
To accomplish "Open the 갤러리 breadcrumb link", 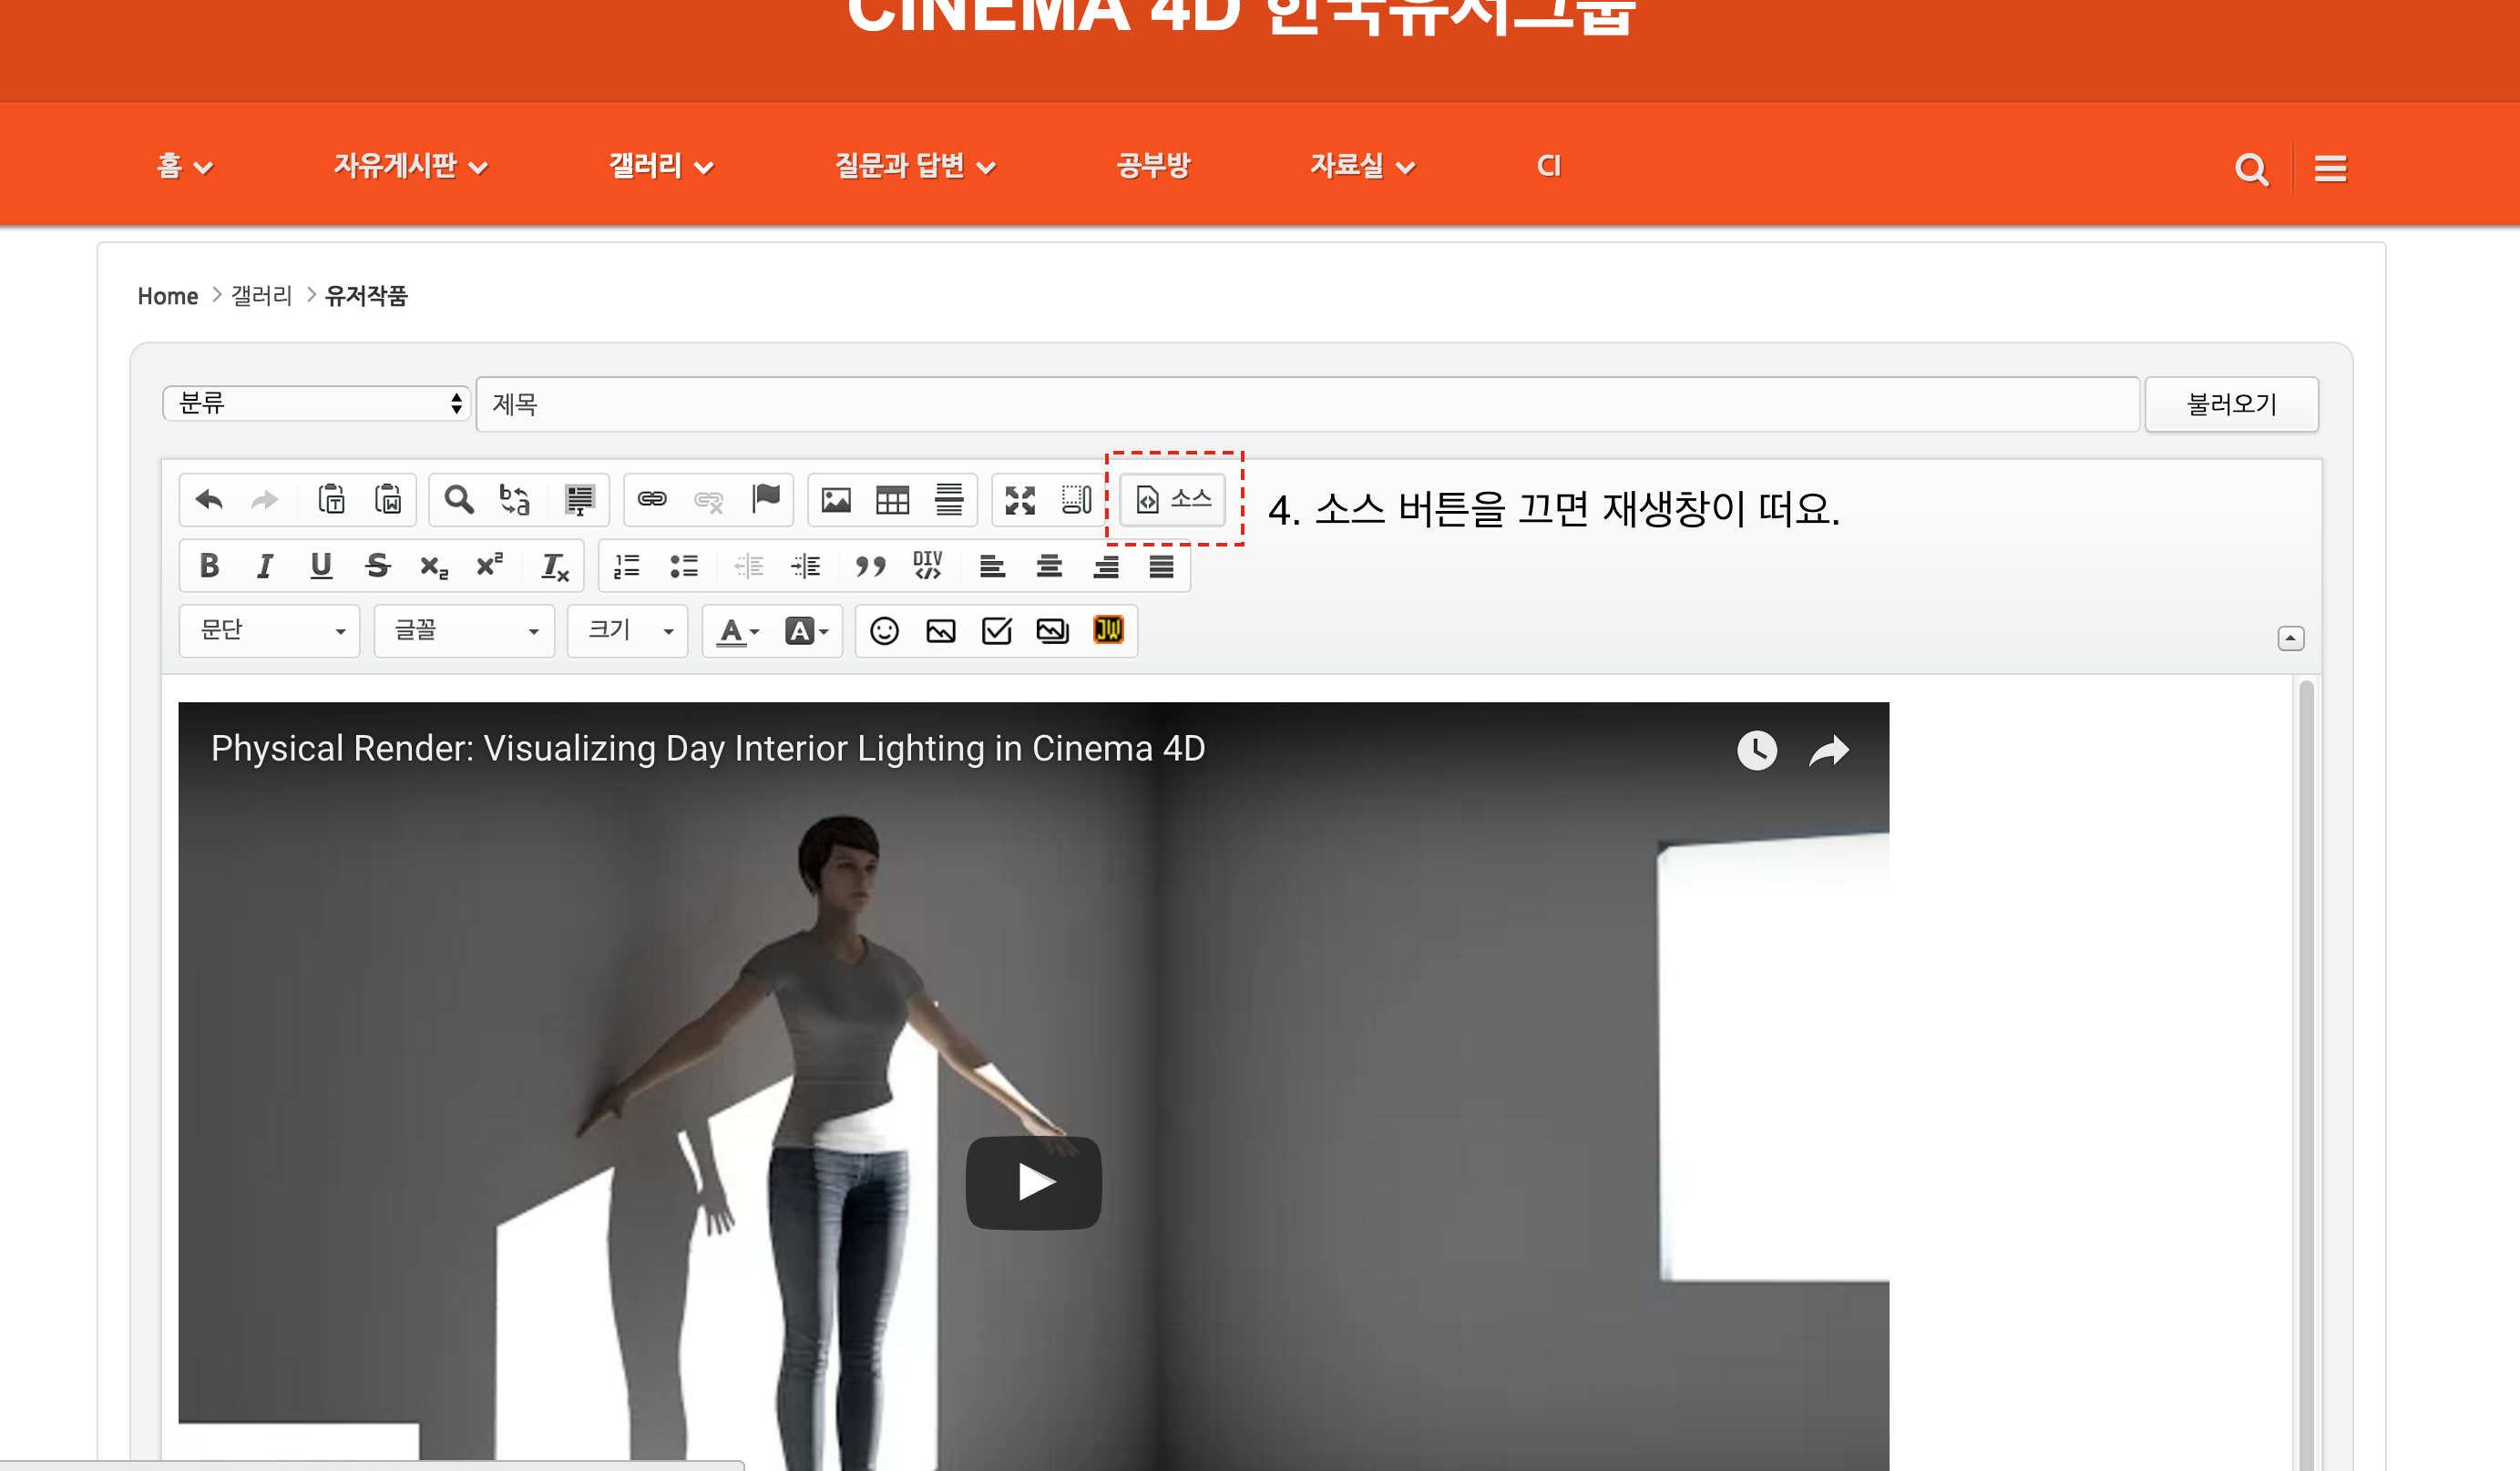I will (261, 296).
